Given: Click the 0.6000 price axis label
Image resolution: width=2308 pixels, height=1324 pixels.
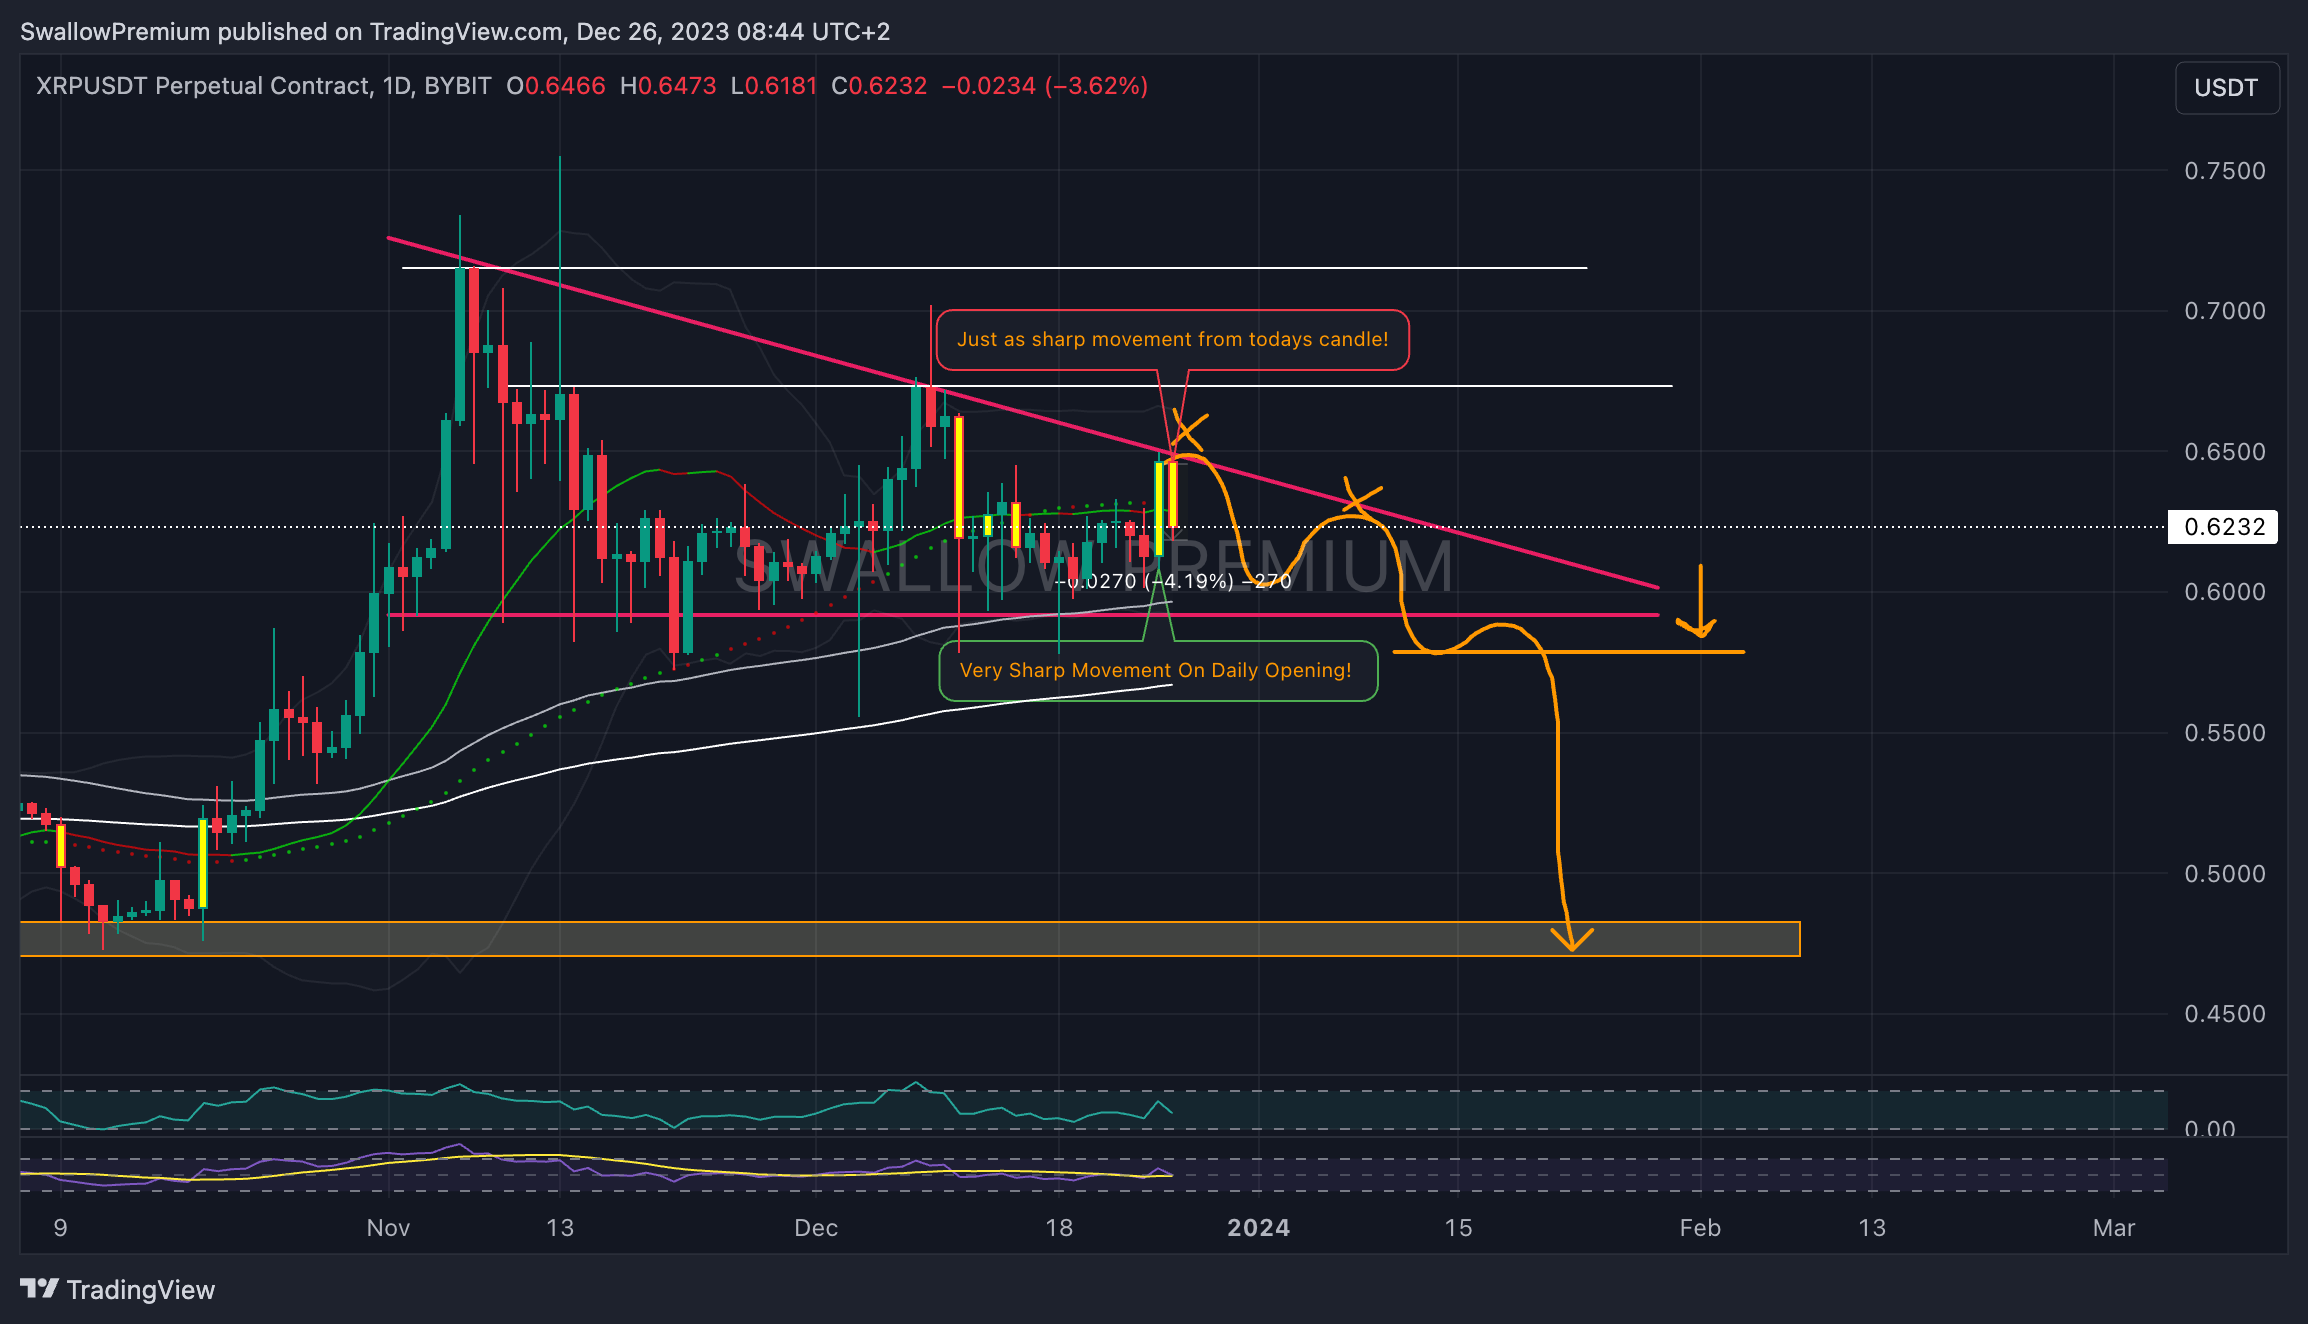Looking at the screenshot, I should 2224,592.
